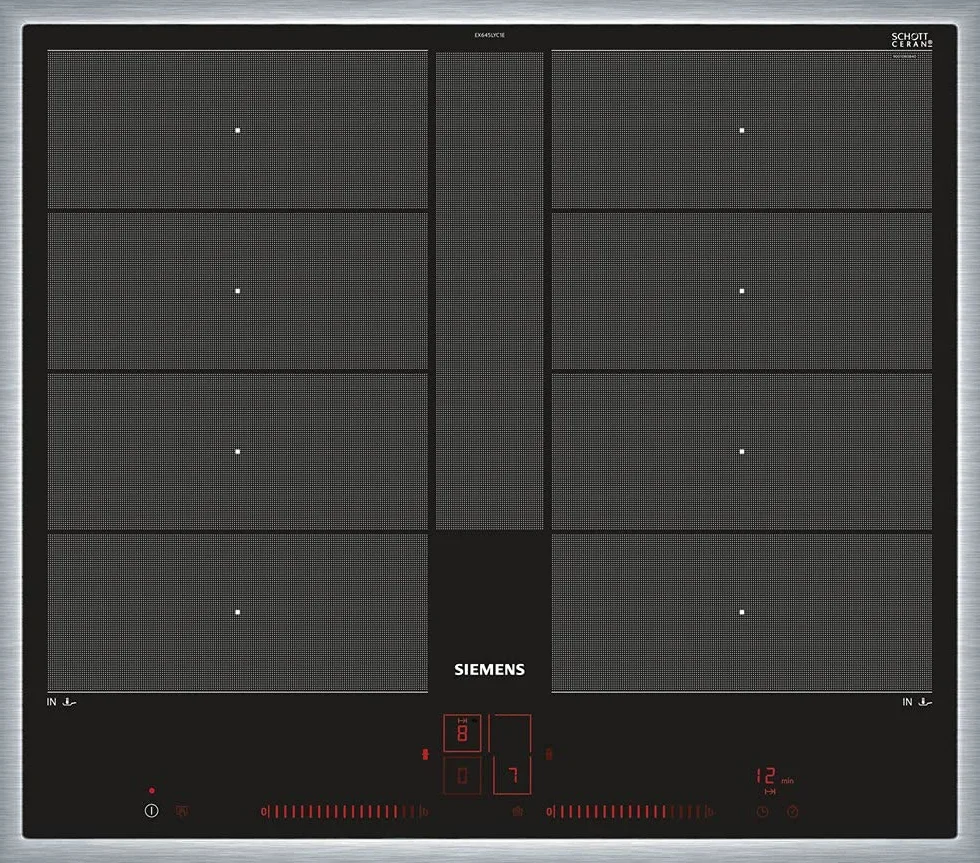Tap the frying sensor icon between the sliders
980x863 pixels.
[518, 811]
